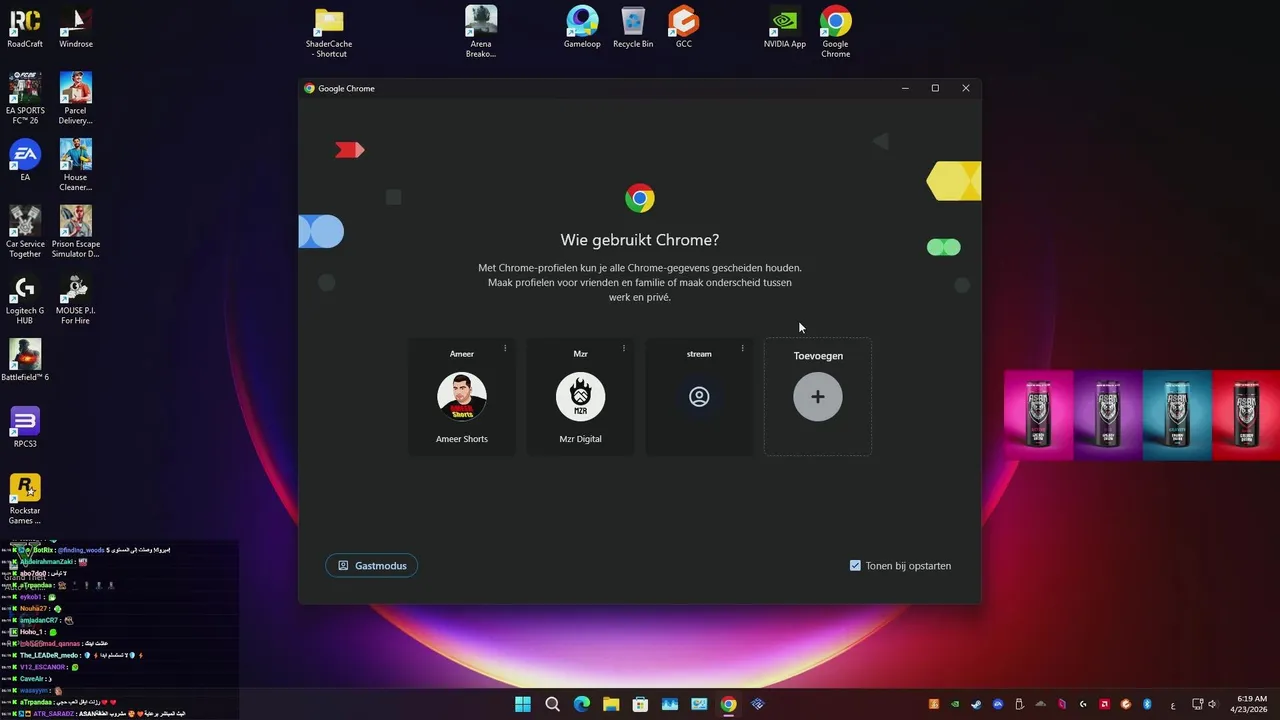The image size is (1280, 720).
Task: Select Car Service Together desktop icon
Action: [x=25, y=232]
